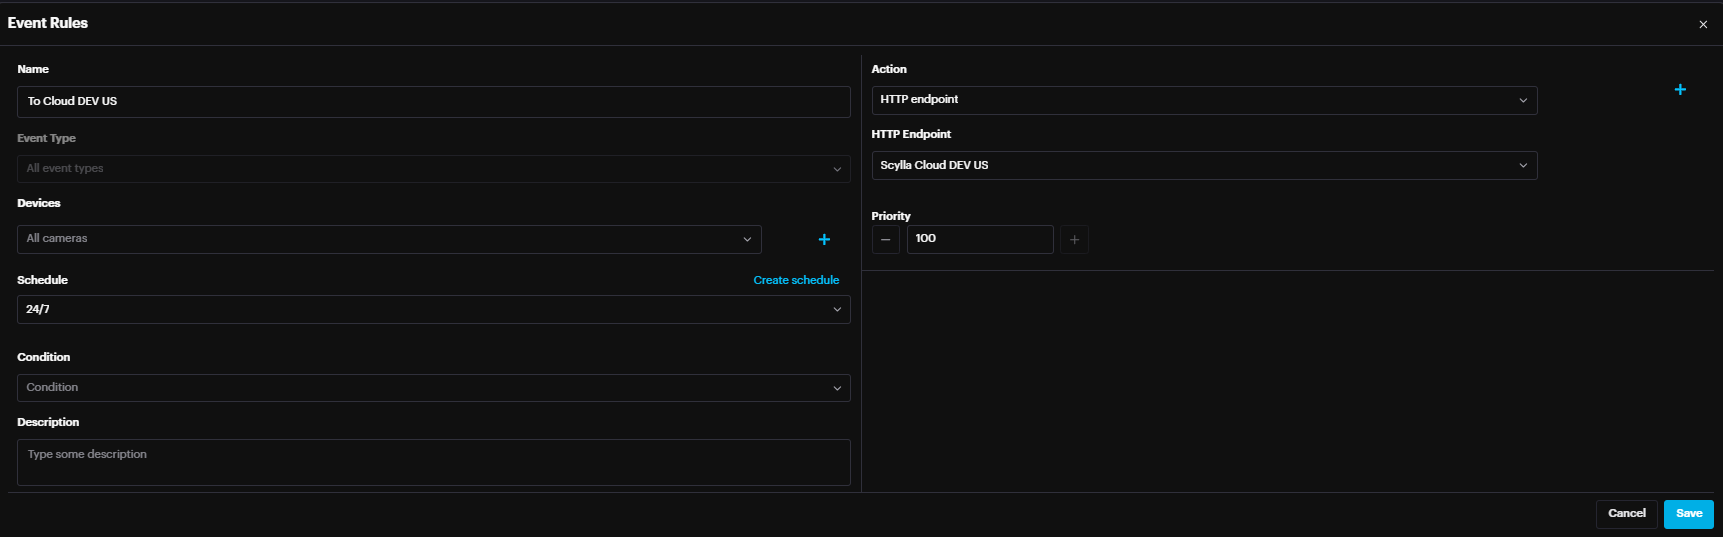Add another device with the plus icon
Image resolution: width=1723 pixels, height=537 pixels.
824,240
